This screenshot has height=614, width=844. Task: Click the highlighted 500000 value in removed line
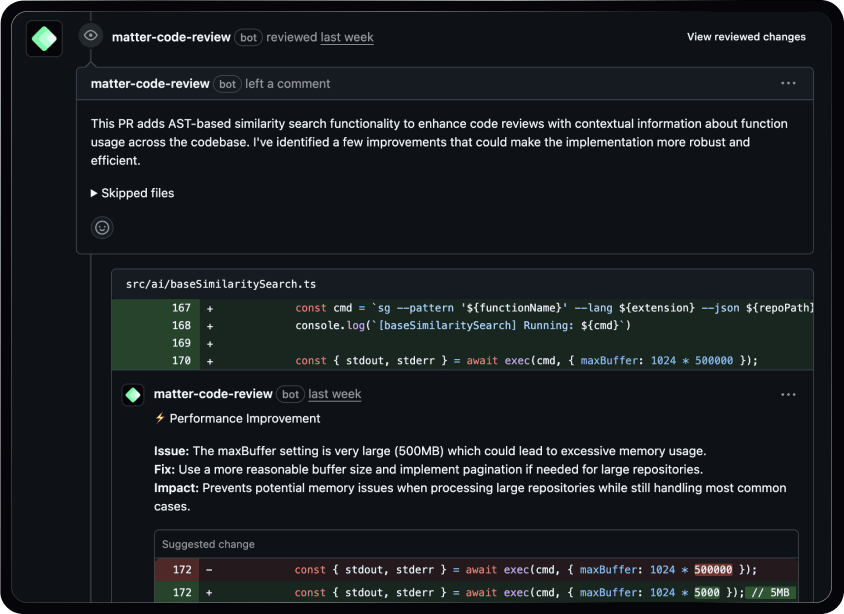(713, 569)
